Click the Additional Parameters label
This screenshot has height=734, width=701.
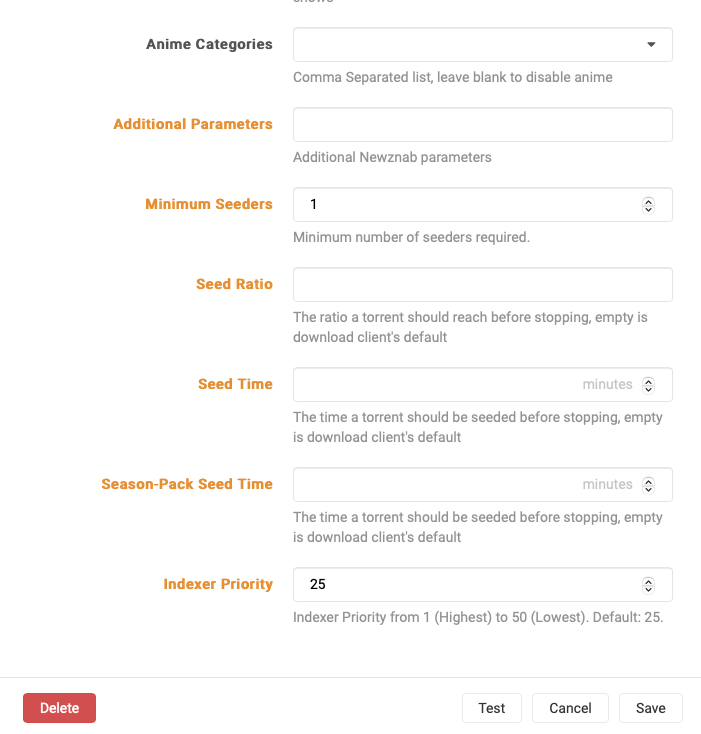(x=193, y=124)
